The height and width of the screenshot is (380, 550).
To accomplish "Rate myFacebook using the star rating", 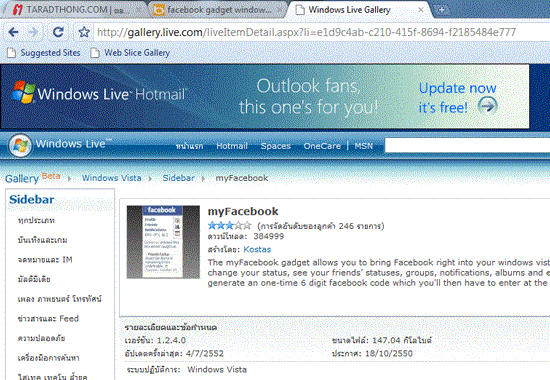I will pyautogui.click(x=229, y=225).
